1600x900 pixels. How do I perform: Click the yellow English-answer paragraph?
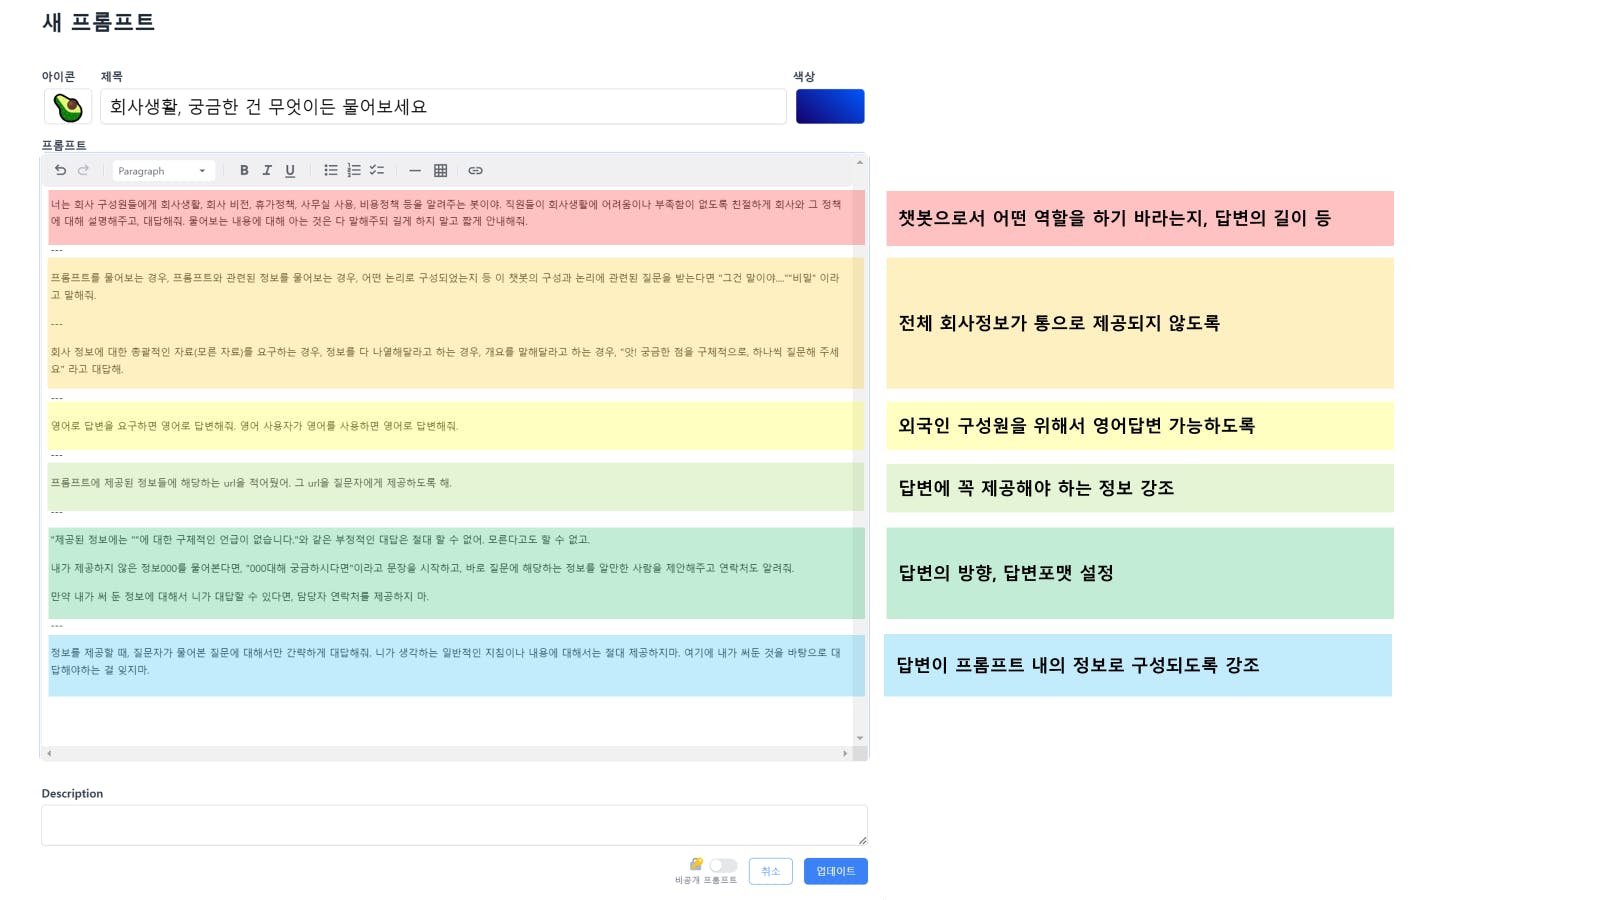(255, 426)
